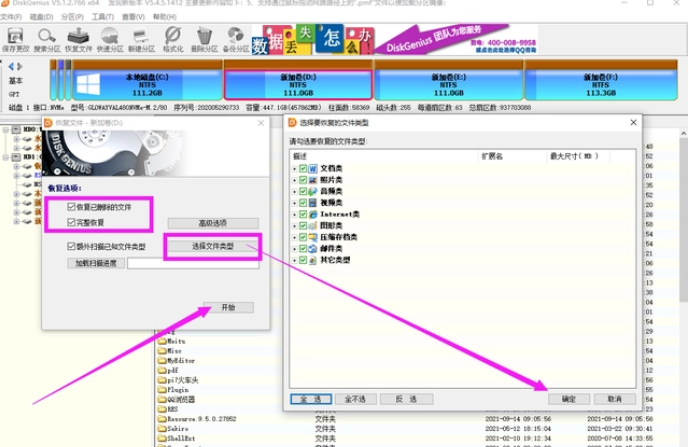689x447 pixels.
Task: Click the 保存更改 (Save Changes) toolbar icon
Action: click(15, 39)
